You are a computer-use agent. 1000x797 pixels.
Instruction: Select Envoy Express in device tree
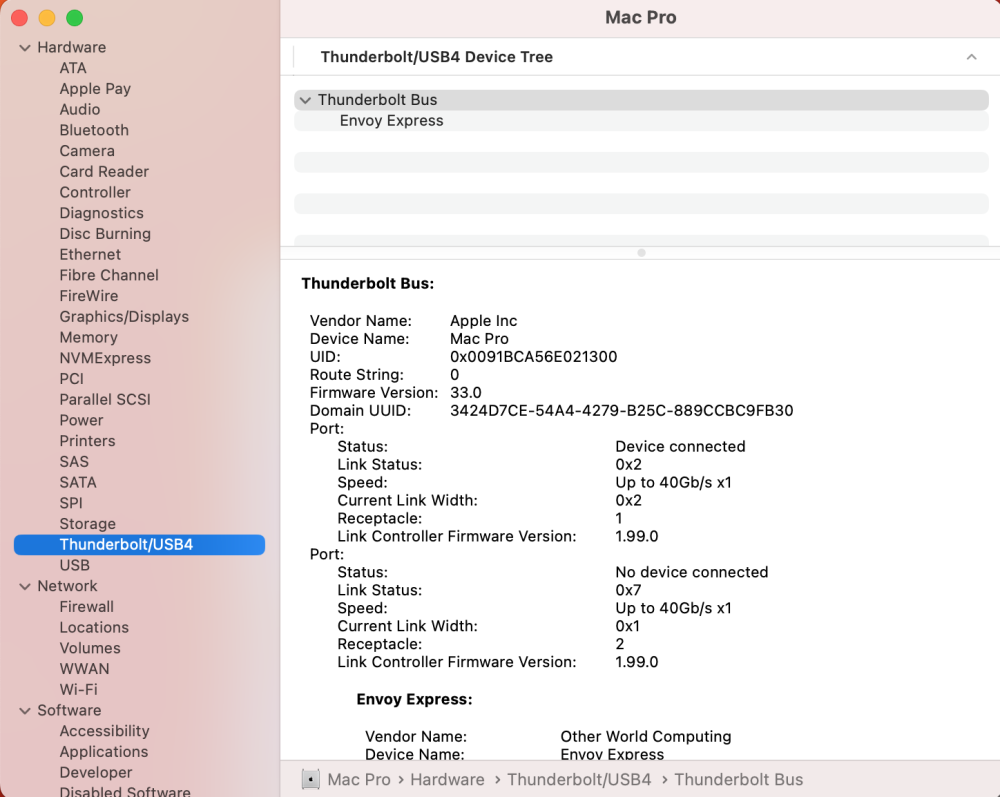click(x=641, y=121)
